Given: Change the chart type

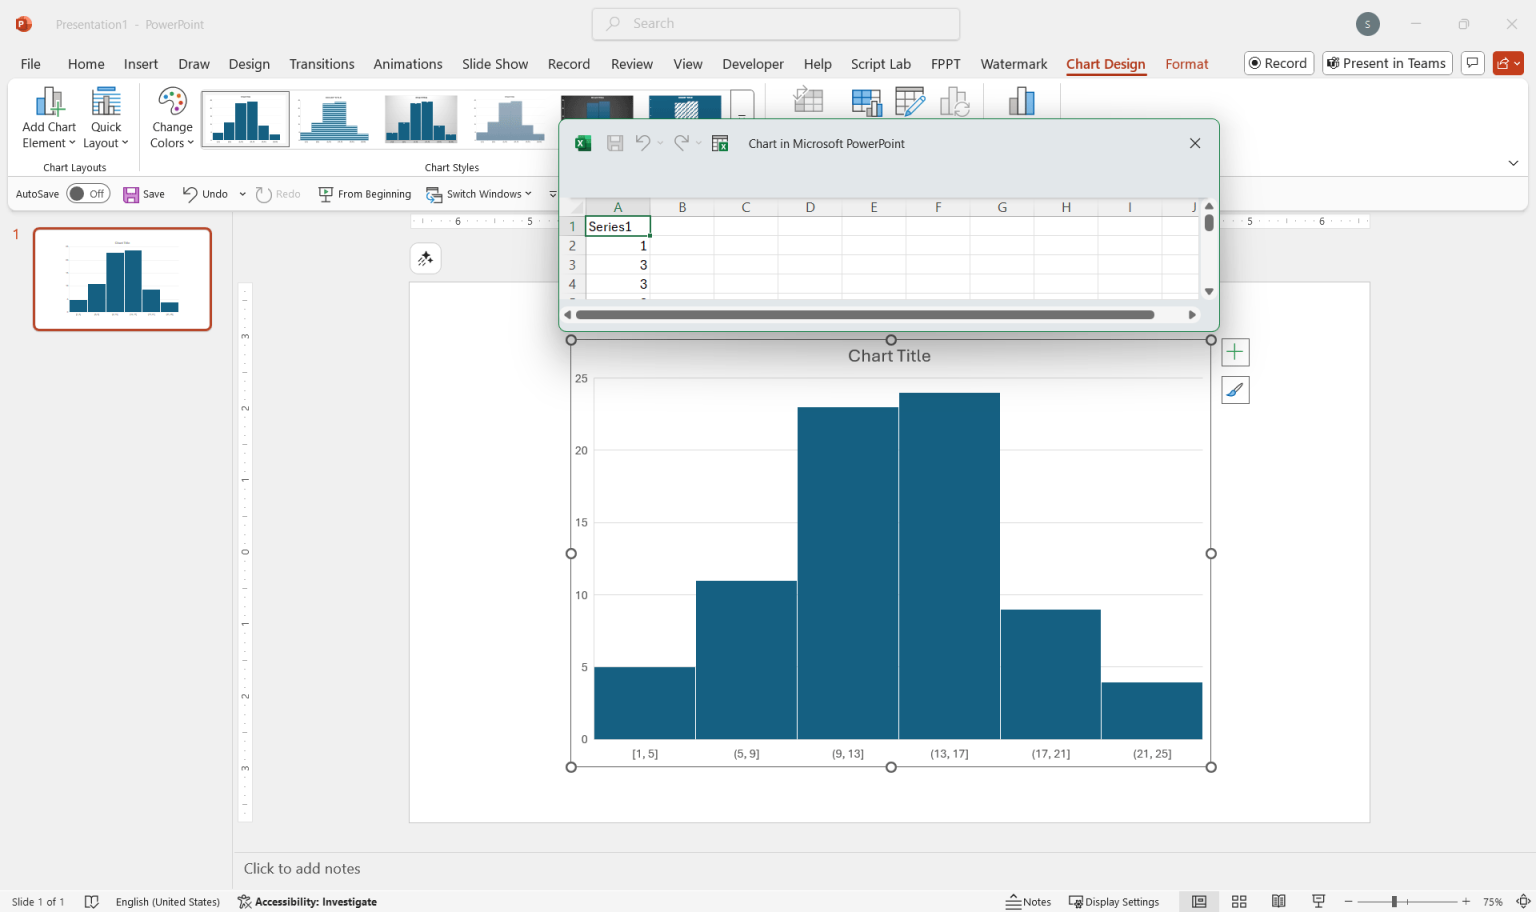Looking at the screenshot, I should 1021,100.
